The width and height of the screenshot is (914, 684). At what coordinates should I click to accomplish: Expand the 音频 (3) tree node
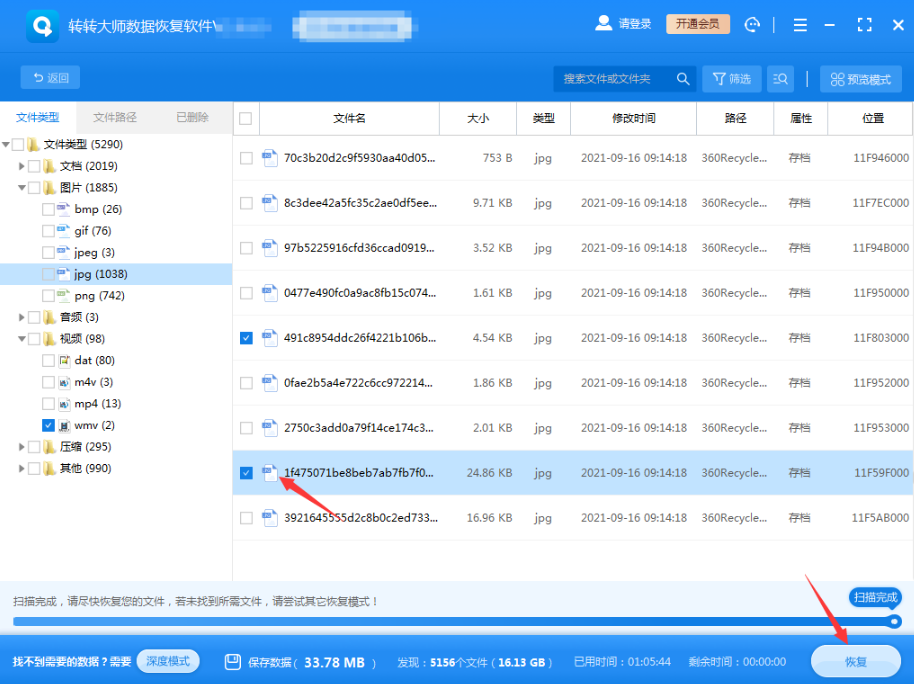[x=20, y=316]
